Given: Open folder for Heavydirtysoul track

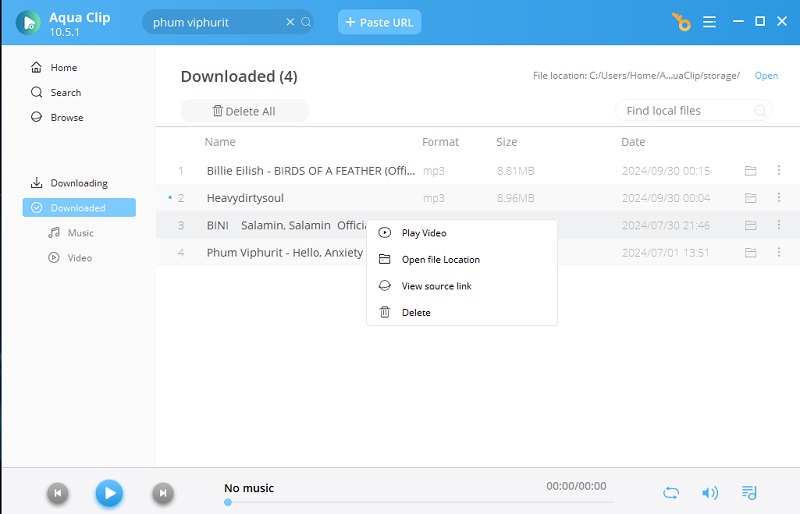Looking at the screenshot, I should coord(750,198).
